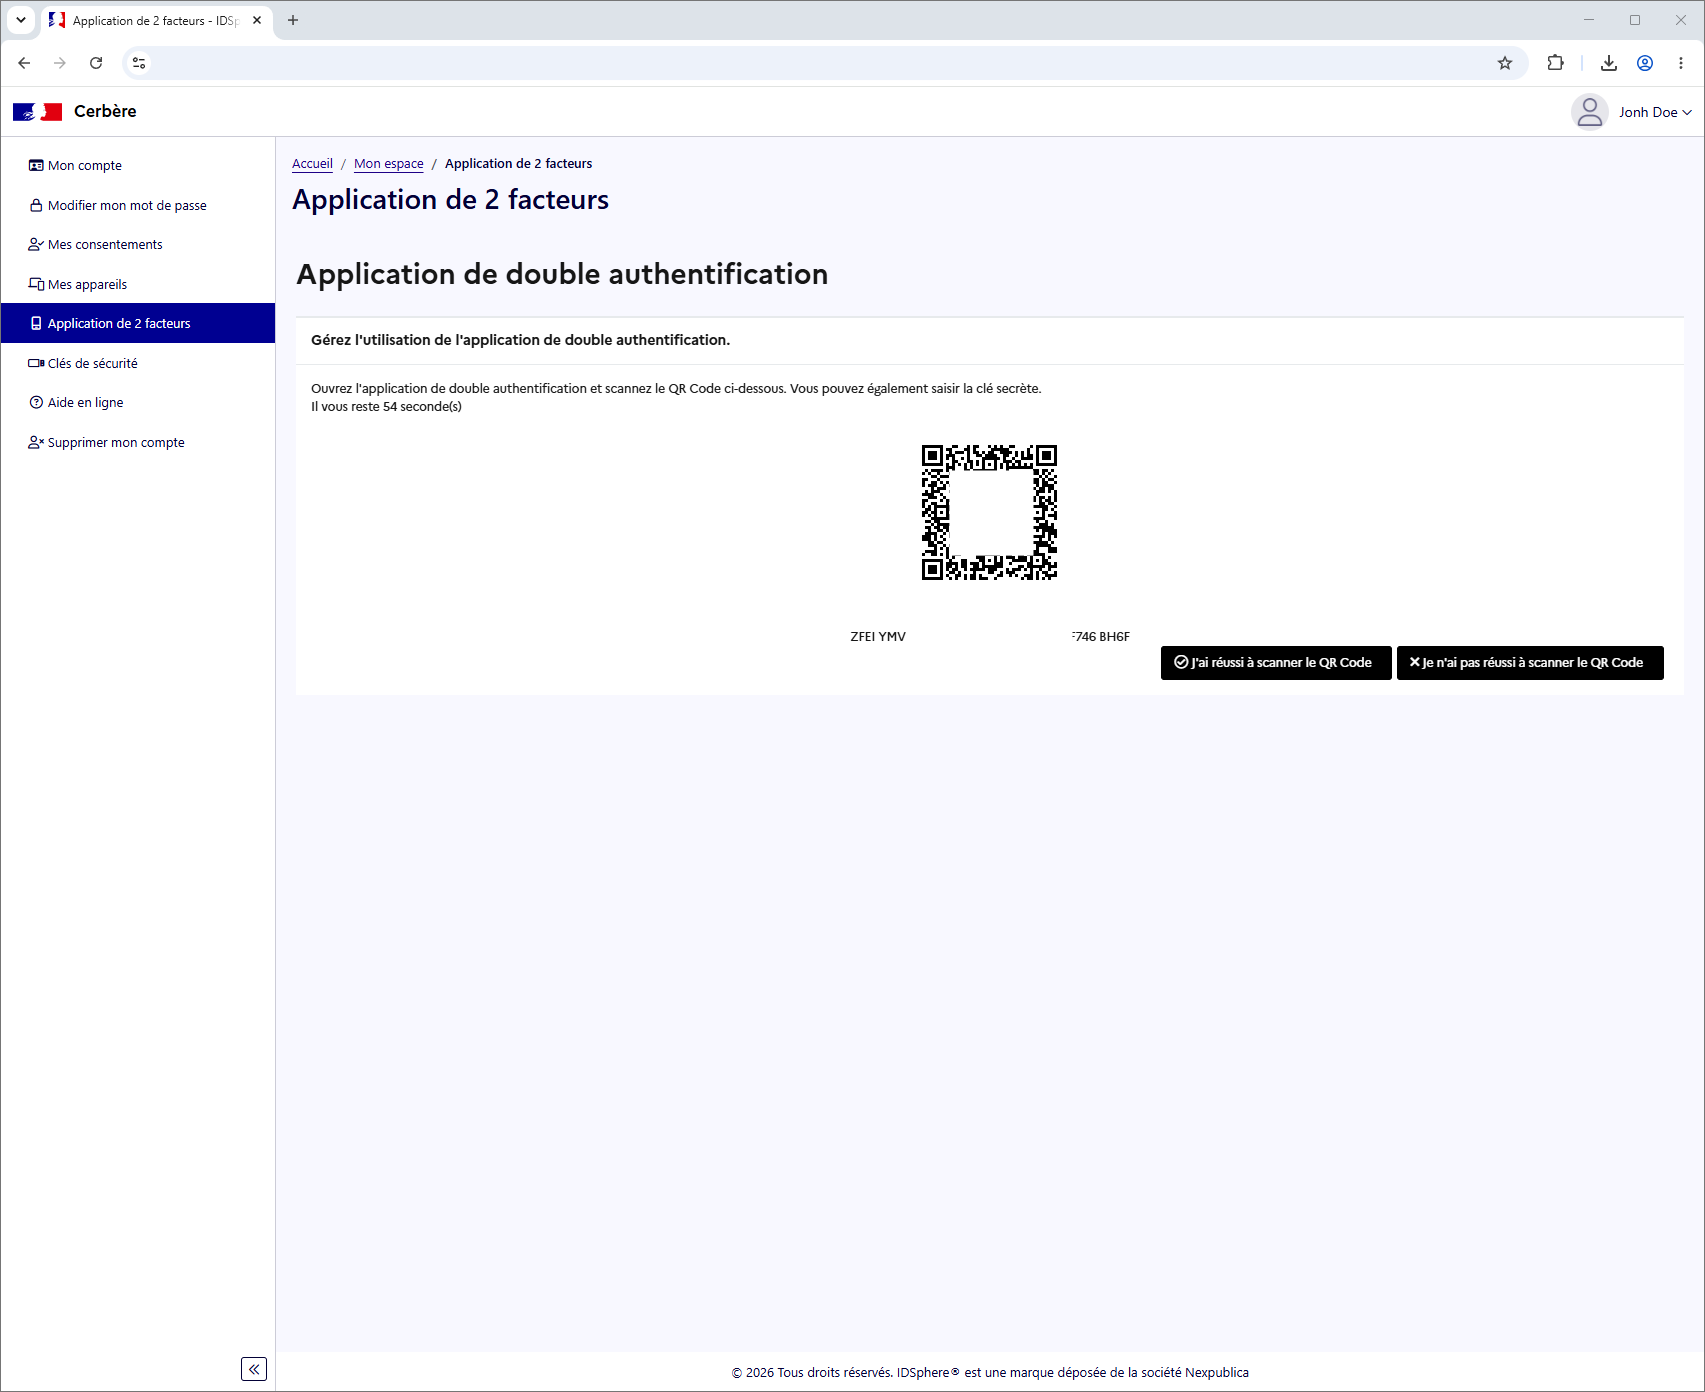This screenshot has width=1705, height=1392.
Task: Click the devices icon beside Mes appareils
Action: [36, 284]
